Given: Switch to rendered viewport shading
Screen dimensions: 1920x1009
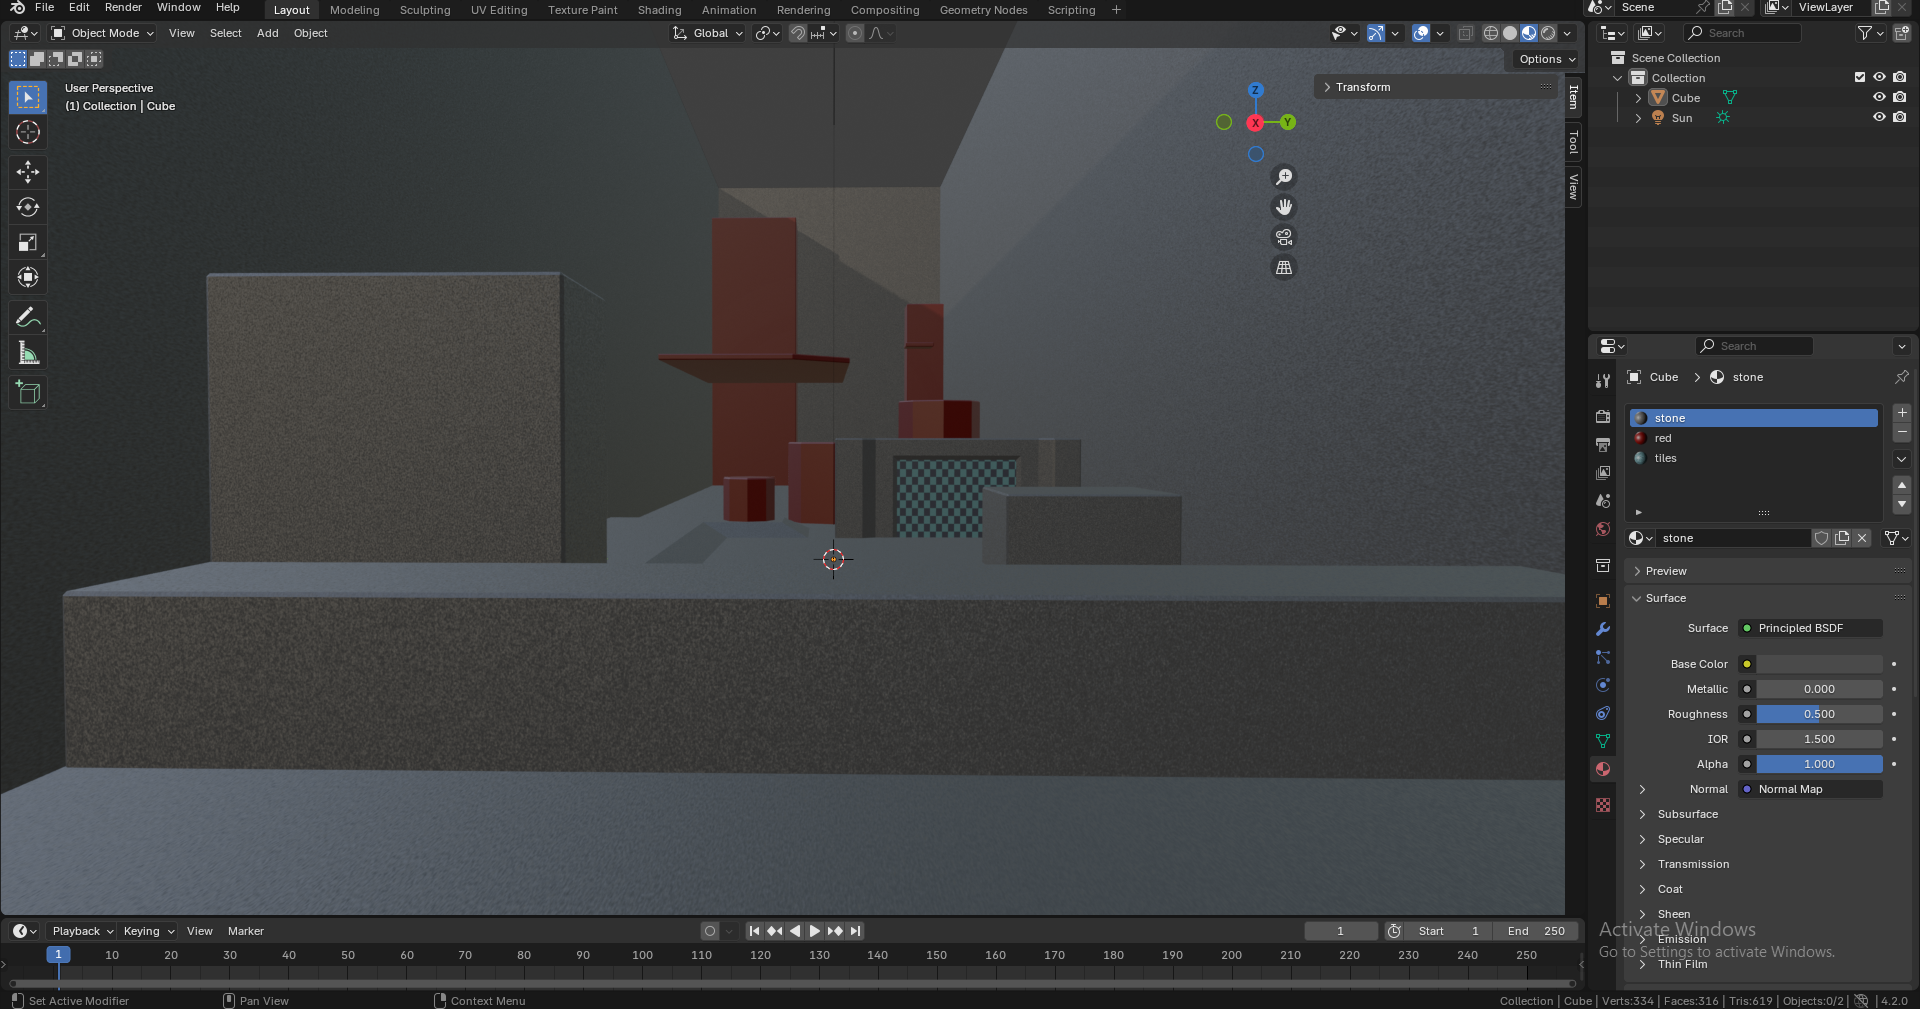Looking at the screenshot, I should (1548, 33).
